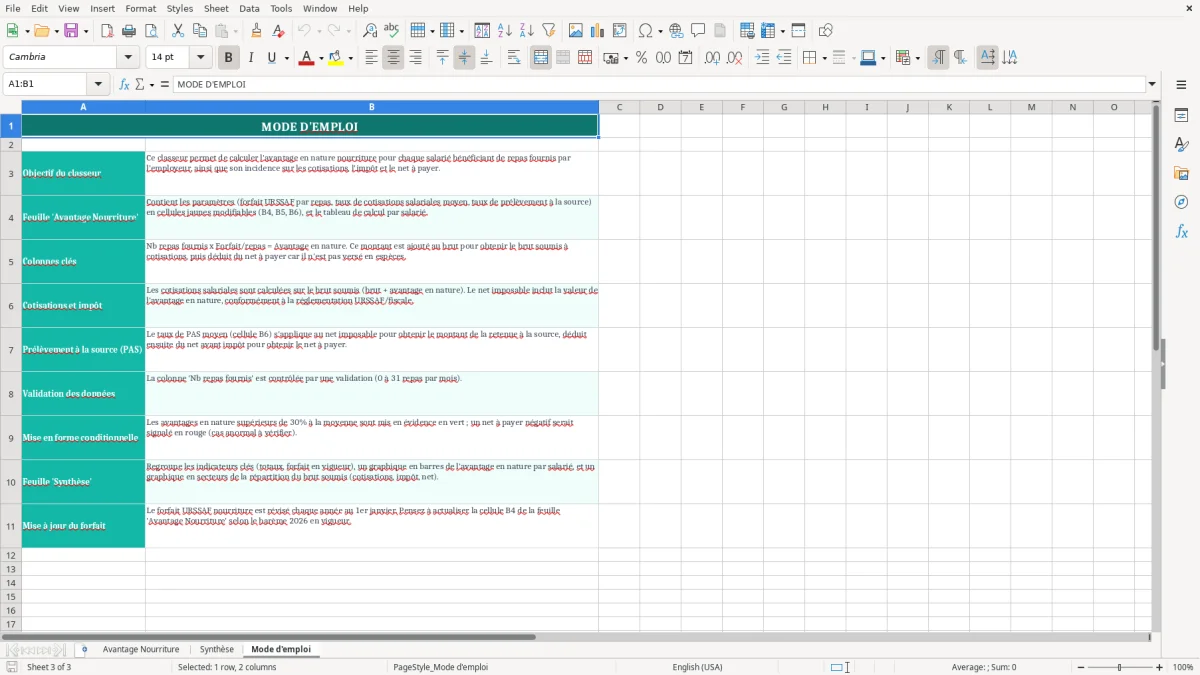The width and height of the screenshot is (1200, 675).
Task: Insert a comment
Action: pos(698,31)
